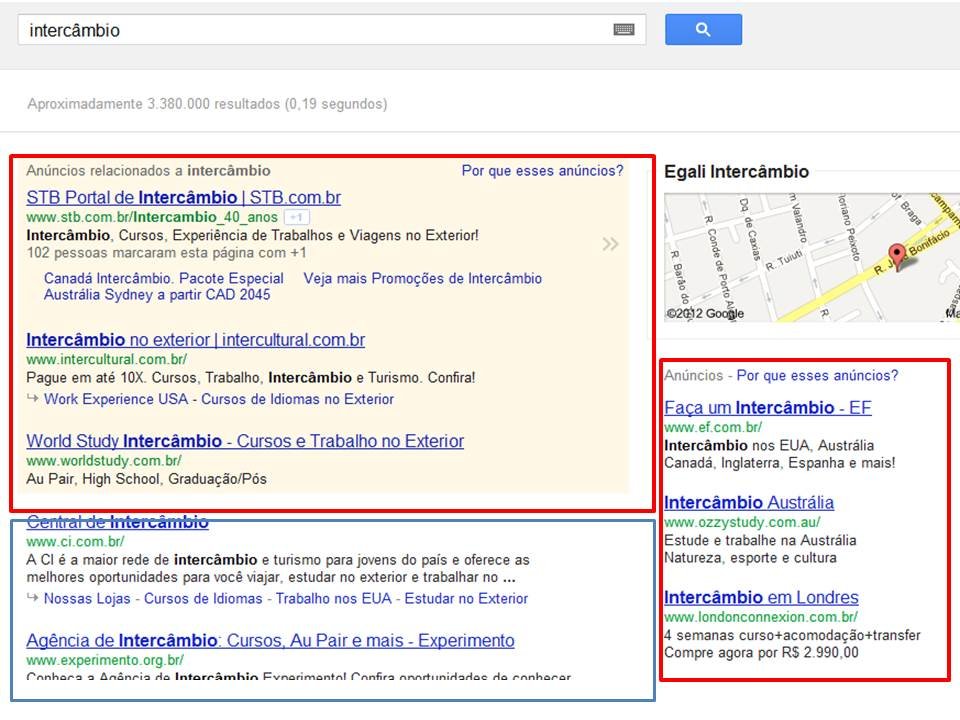
Task: Open Cursos de Idiomas sitelink under CI result
Action: pyautogui.click(x=203, y=599)
